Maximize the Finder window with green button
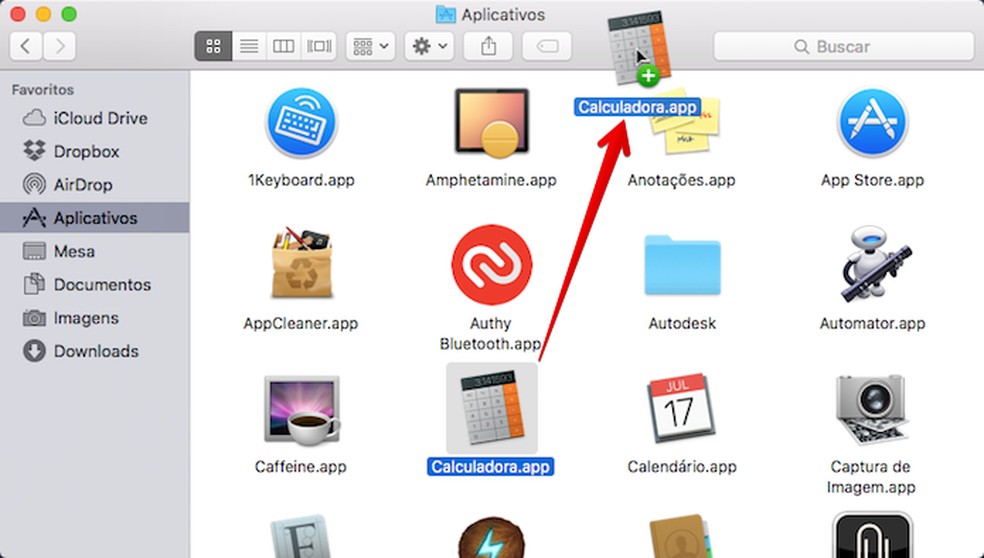 click(69, 14)
